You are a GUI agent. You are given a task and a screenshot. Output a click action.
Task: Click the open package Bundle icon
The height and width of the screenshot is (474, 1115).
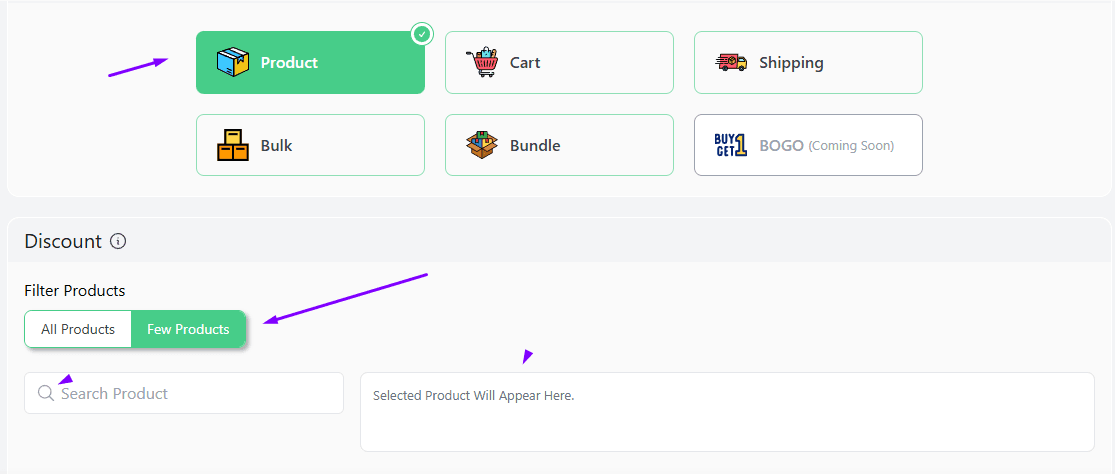[x=482, y=145]
